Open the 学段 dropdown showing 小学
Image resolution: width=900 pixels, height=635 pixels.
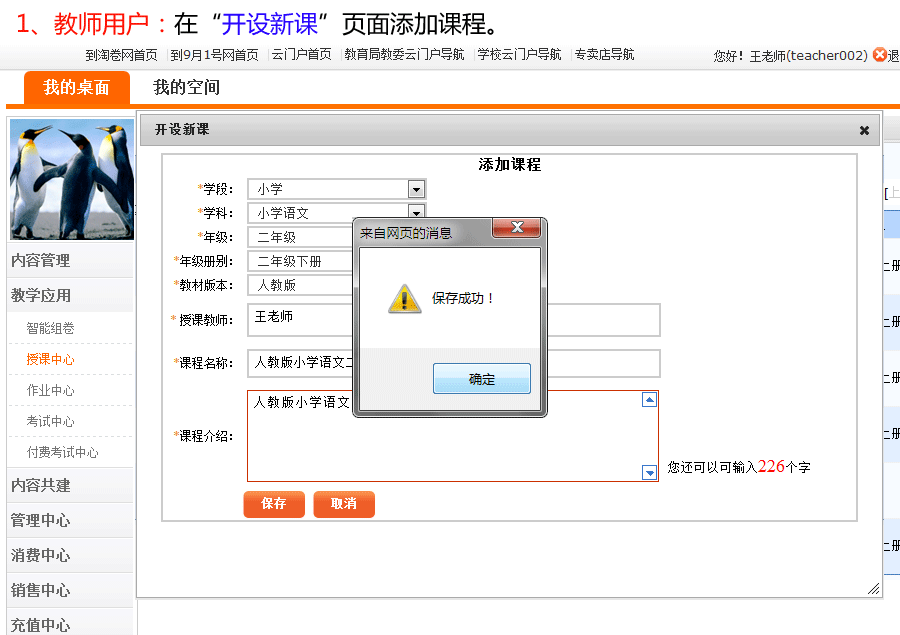click(416, 189)
